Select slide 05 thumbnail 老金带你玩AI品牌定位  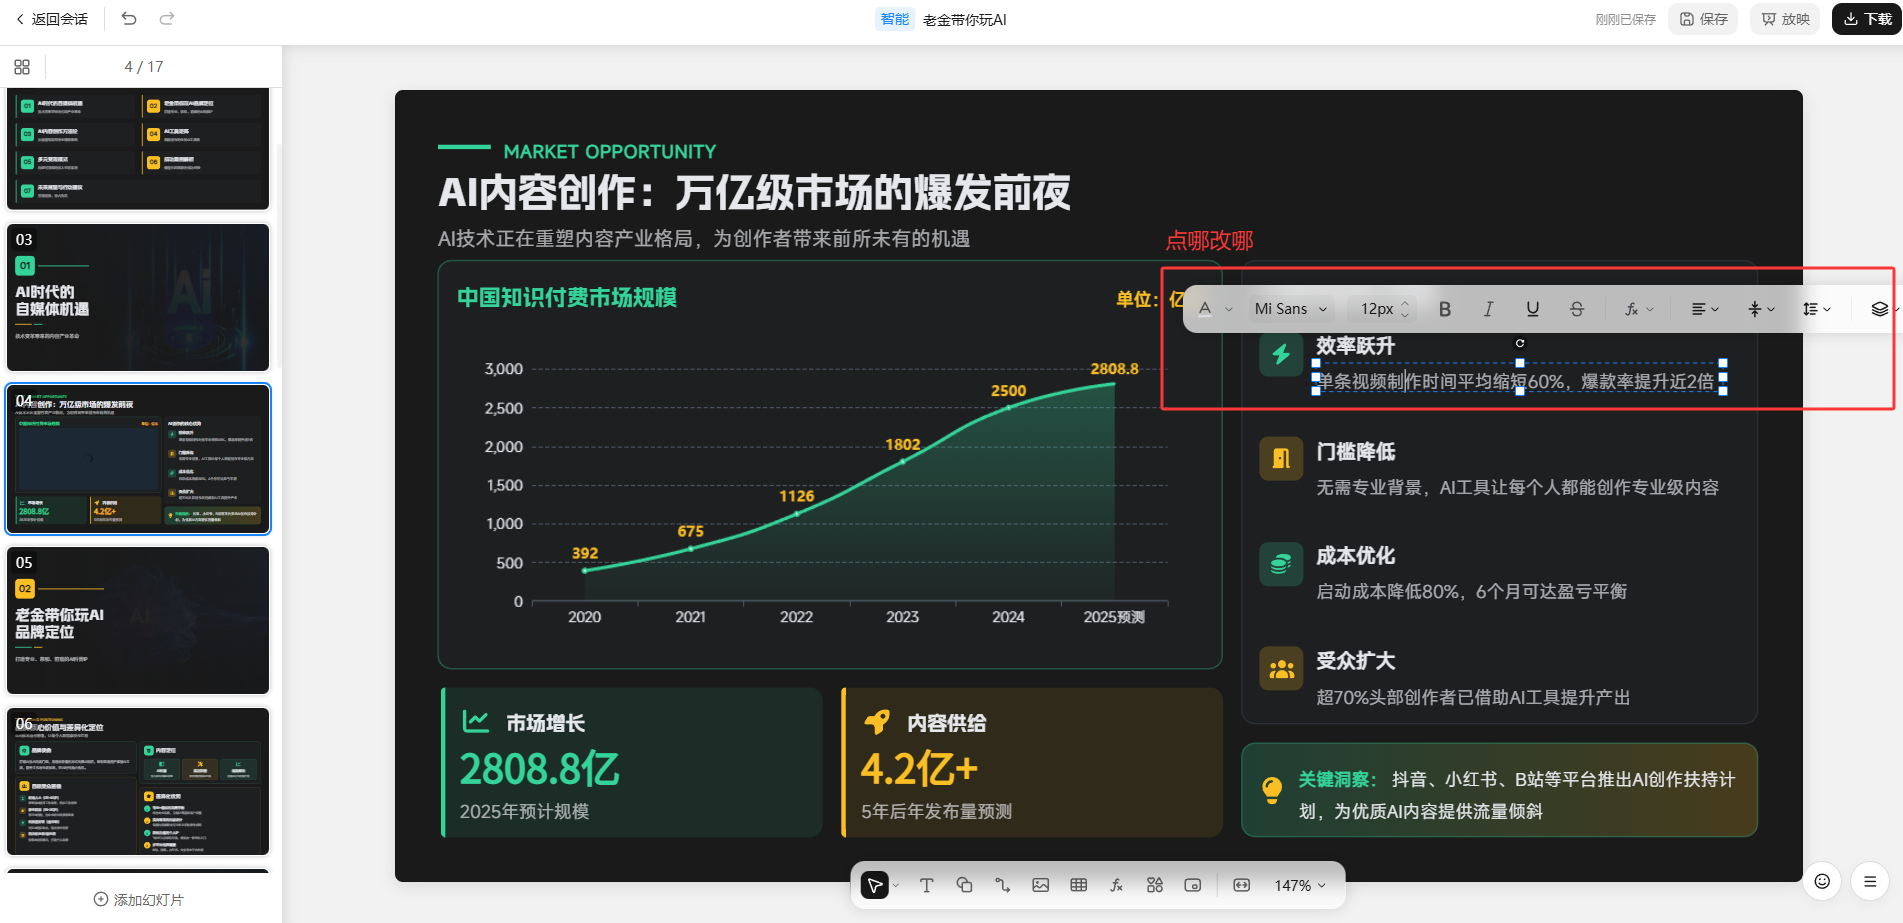(x=138, y=620)
